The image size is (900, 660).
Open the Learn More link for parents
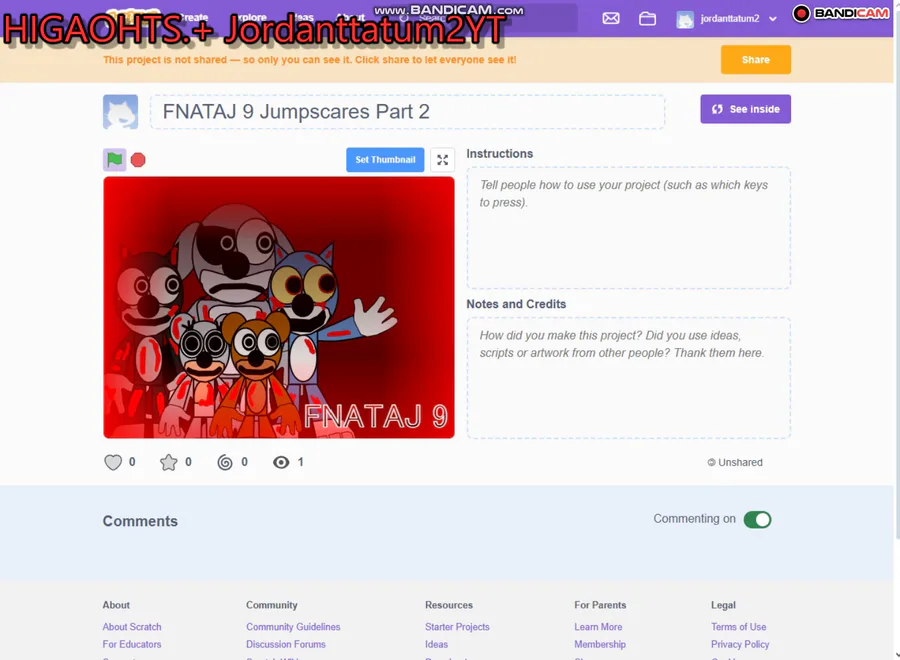(x=598, y=627)
